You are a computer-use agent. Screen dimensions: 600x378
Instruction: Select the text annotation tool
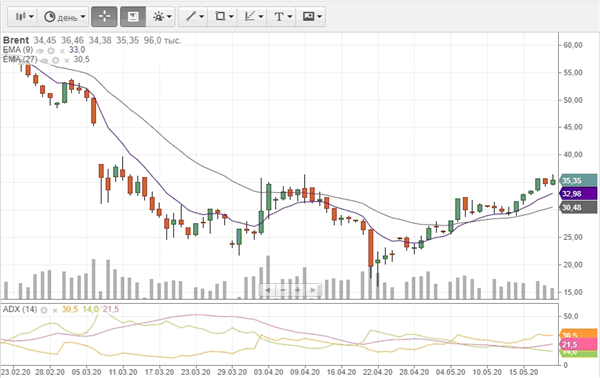(x=279, y=16)
